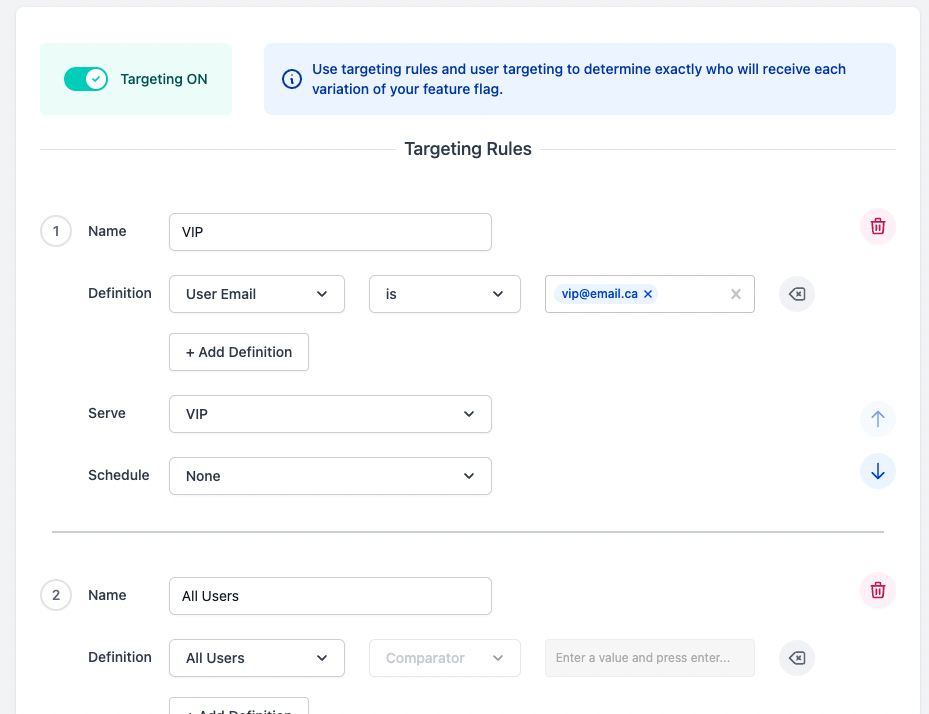Click the rule number 1 badge
This screenshot has height=714, width=929.
(56, 232)
